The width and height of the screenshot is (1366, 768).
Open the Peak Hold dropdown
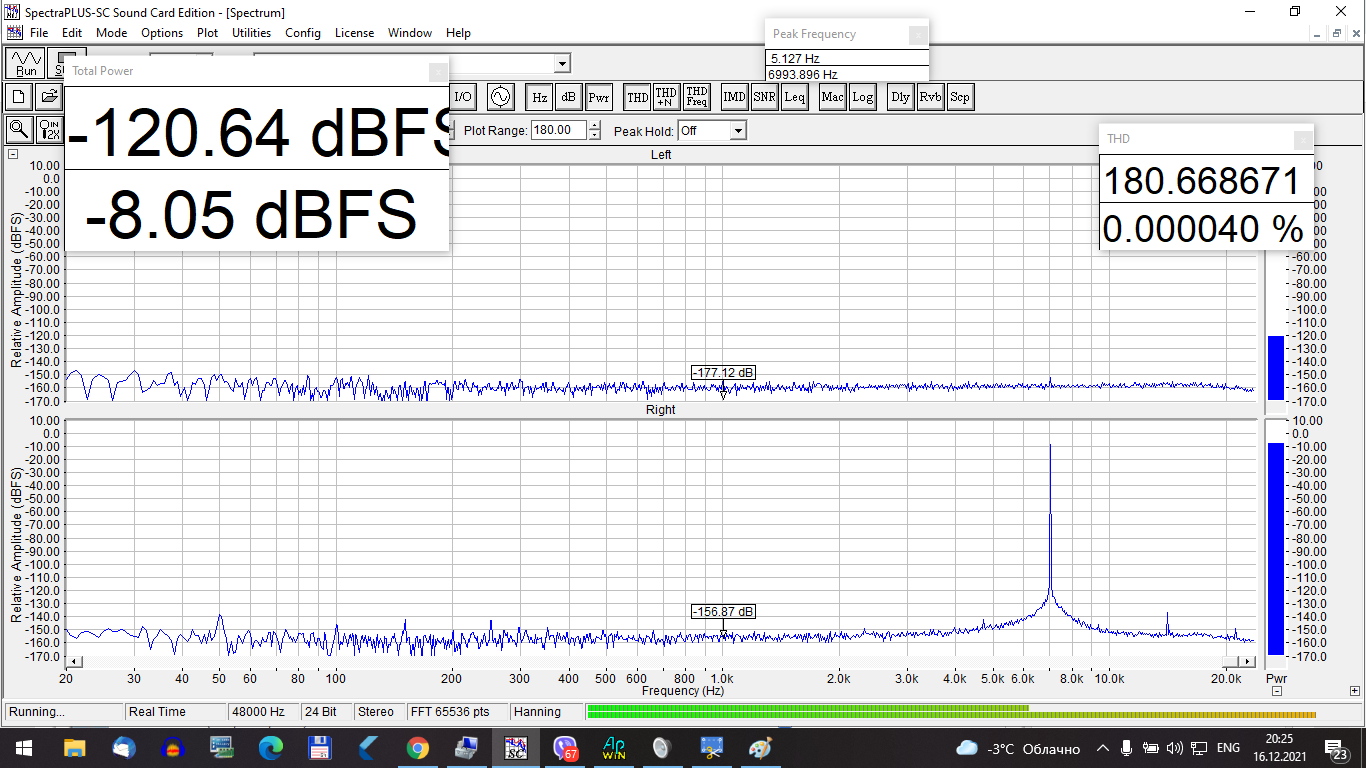pyautogui.click(x=737, y=131)
